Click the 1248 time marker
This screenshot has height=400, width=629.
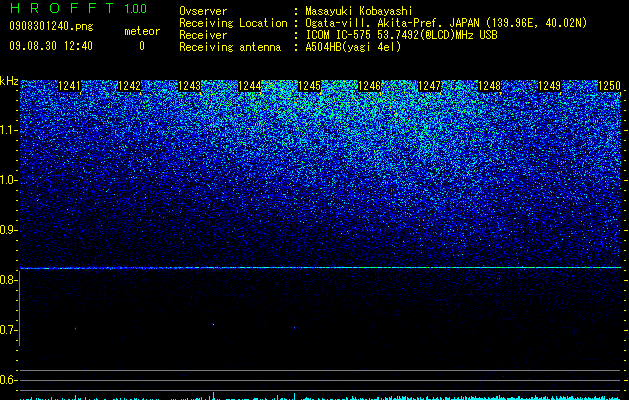(x=490, y=86)
